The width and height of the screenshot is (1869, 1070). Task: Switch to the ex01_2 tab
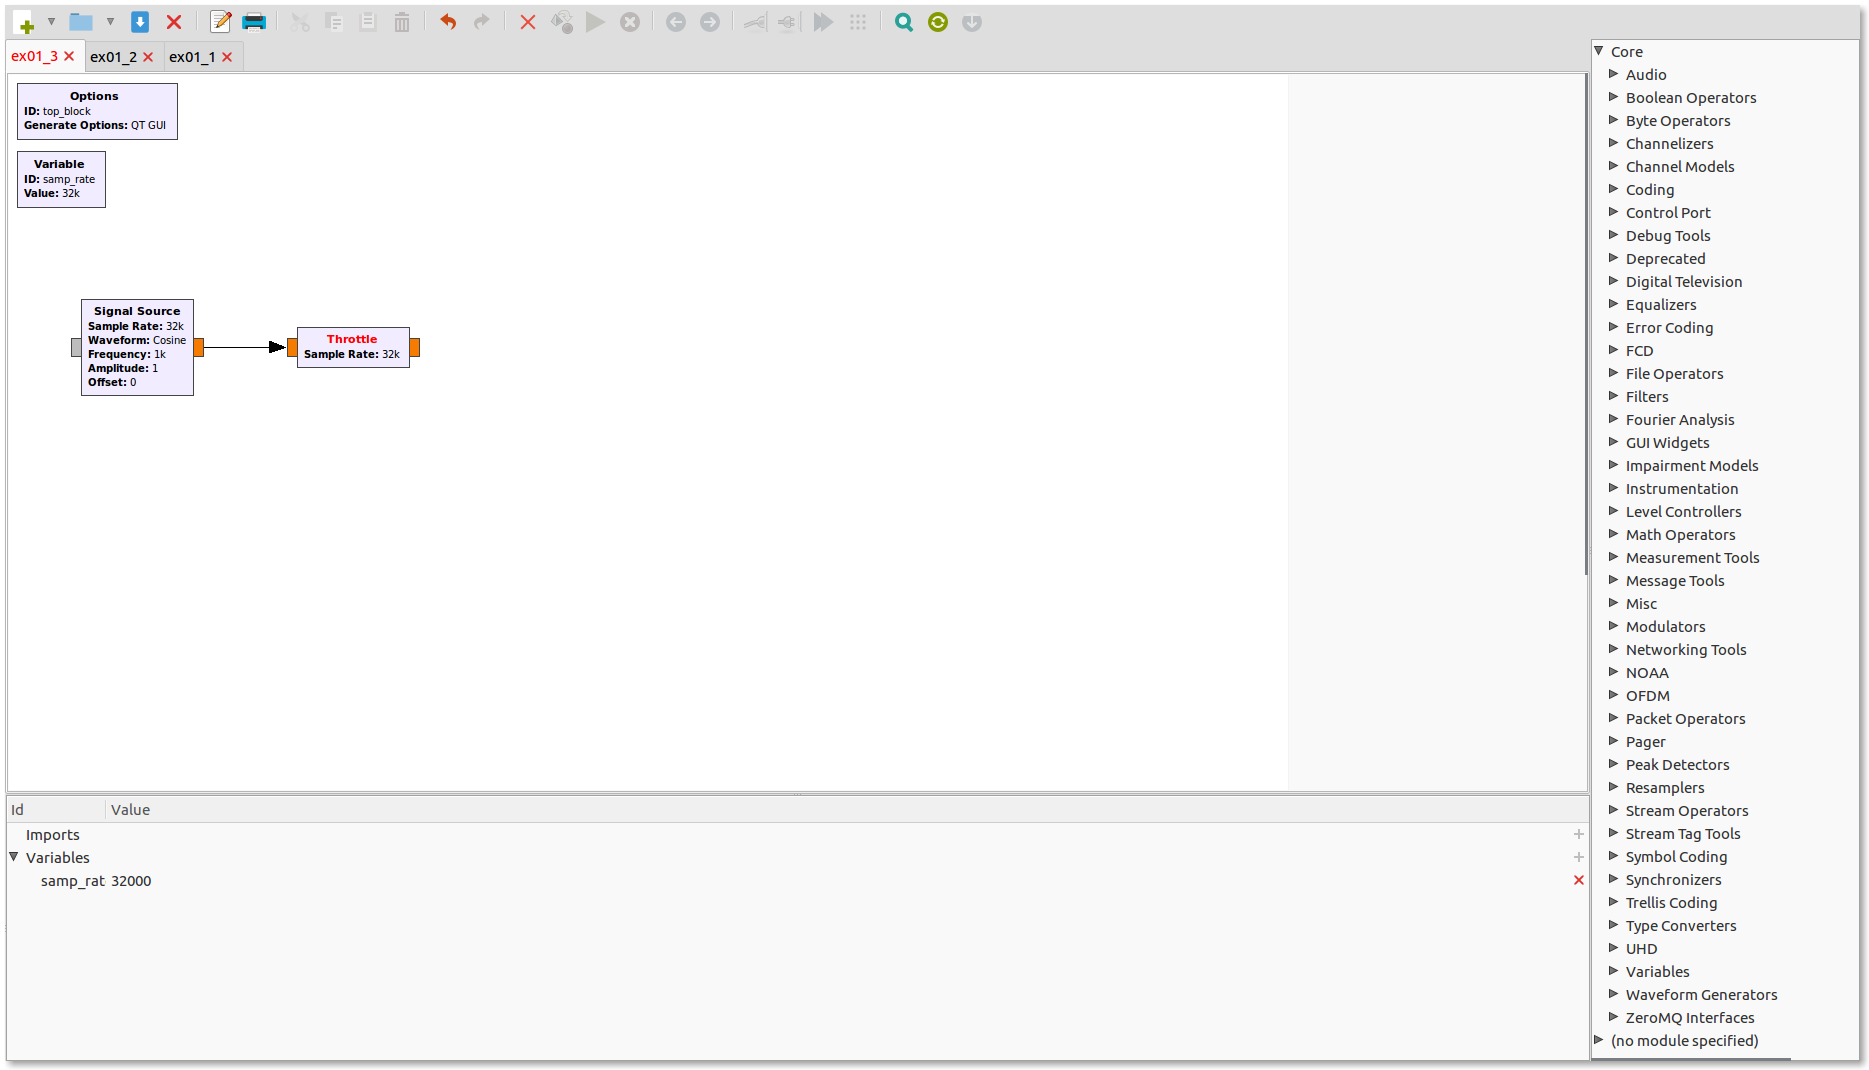tap(113, 57)
